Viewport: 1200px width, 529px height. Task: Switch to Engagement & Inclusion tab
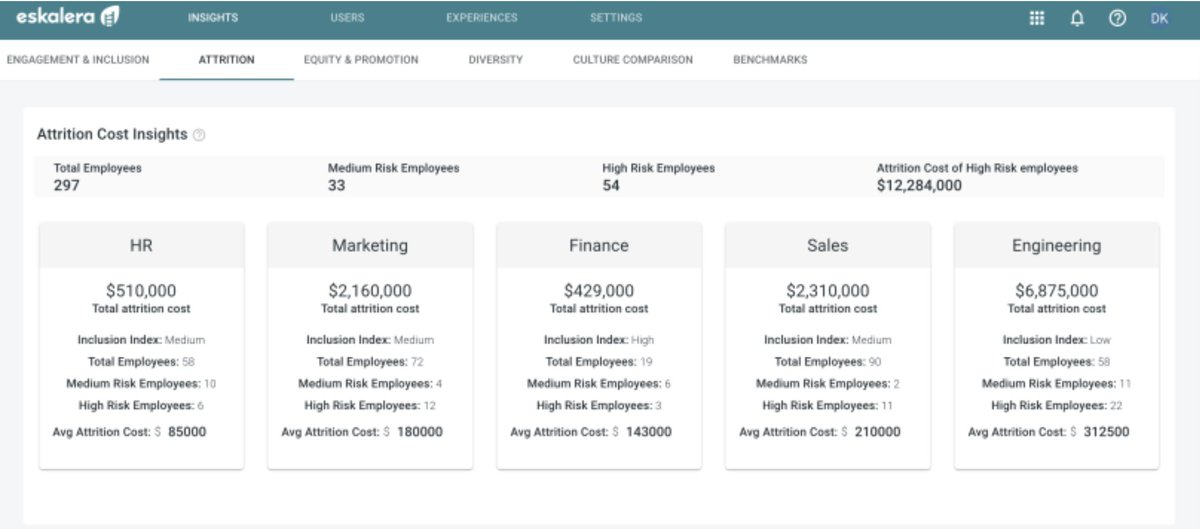click(x=78, y=60)
